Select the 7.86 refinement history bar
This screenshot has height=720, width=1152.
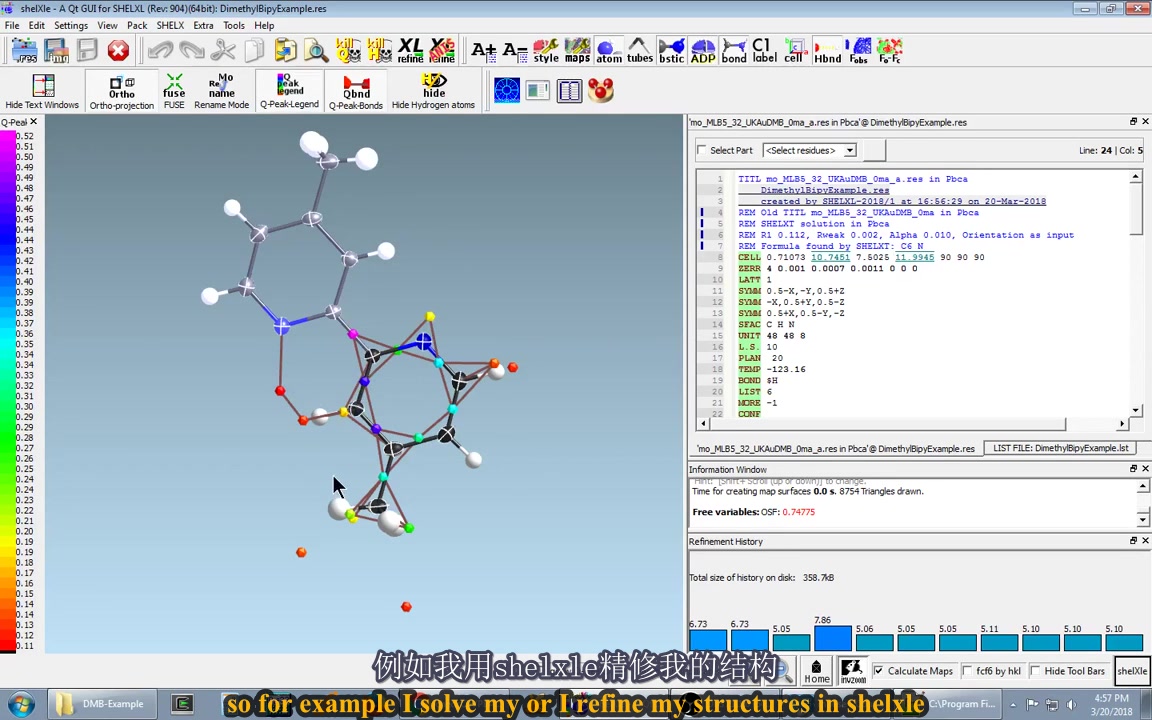pos(832,638)
